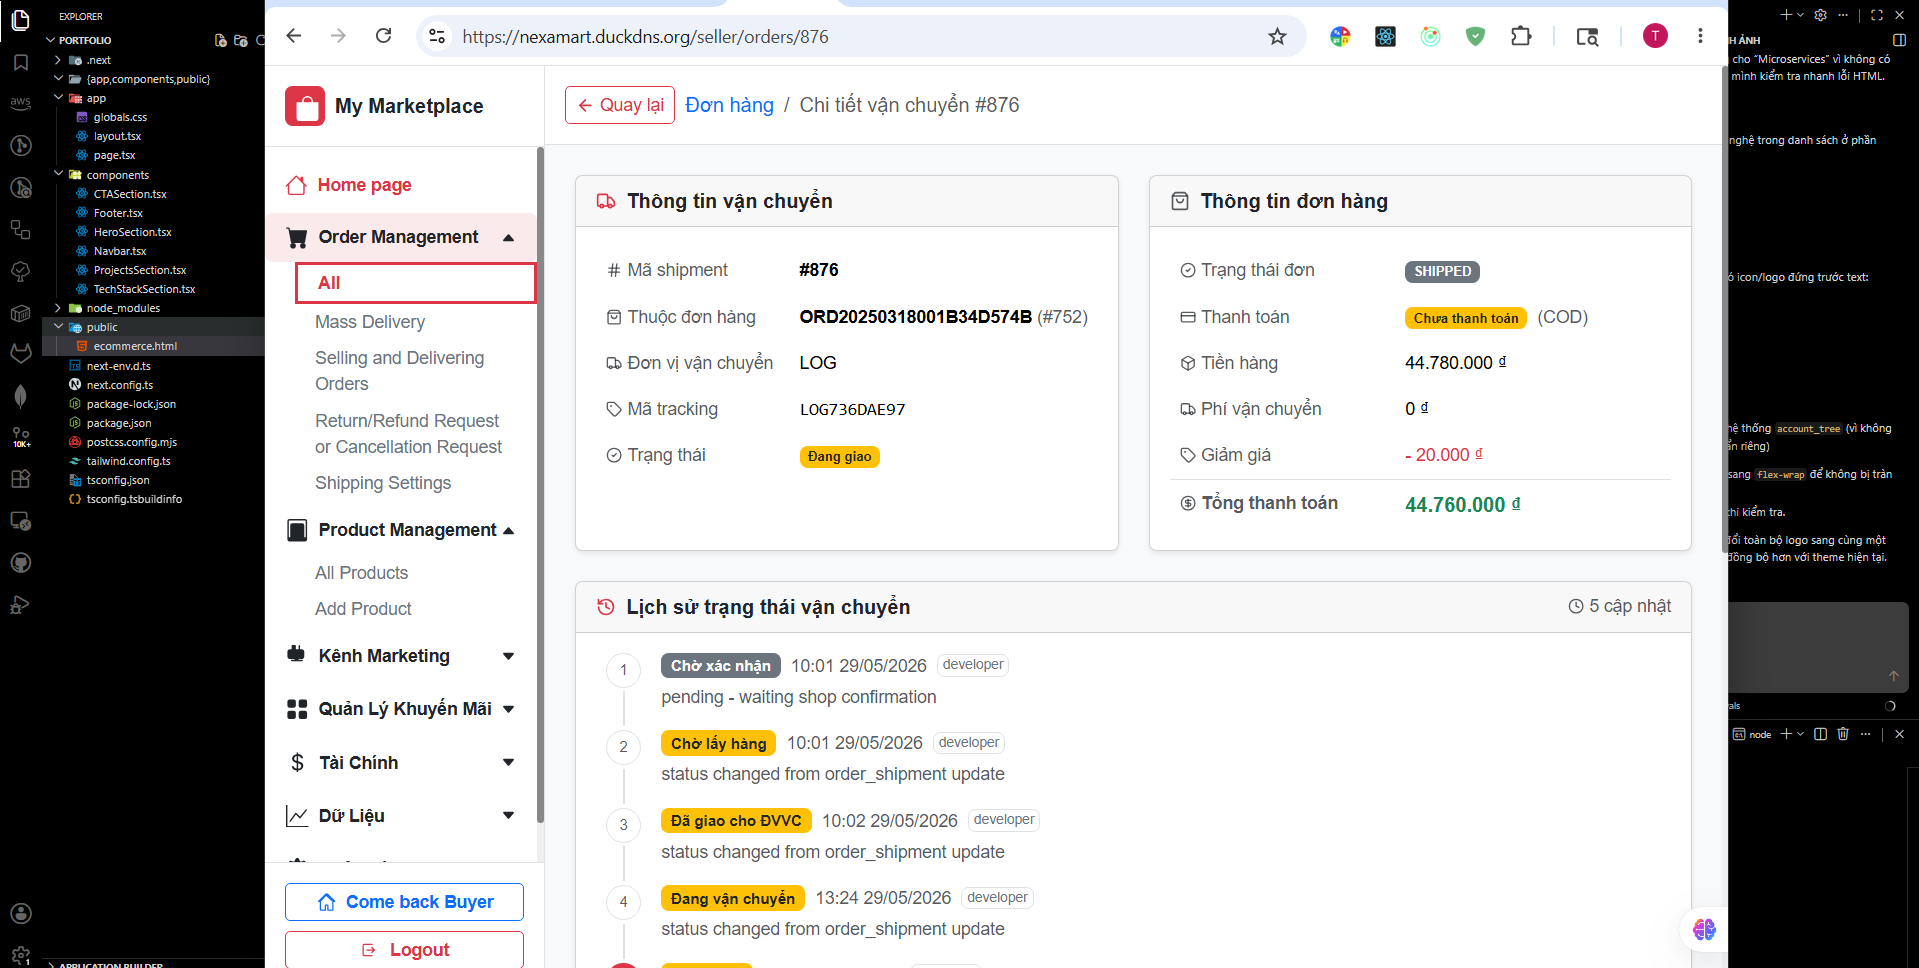This screenshot has width=1919, height=968.
Task: Open All Products in the sidebar
Action: (x=362, y=573)
